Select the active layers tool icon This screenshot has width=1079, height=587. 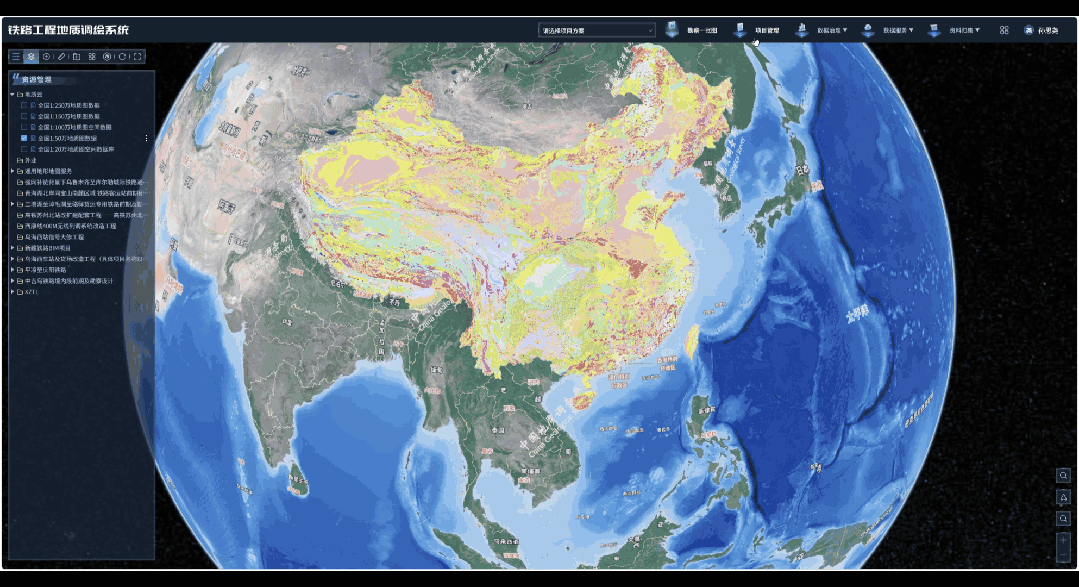[31, 56]
